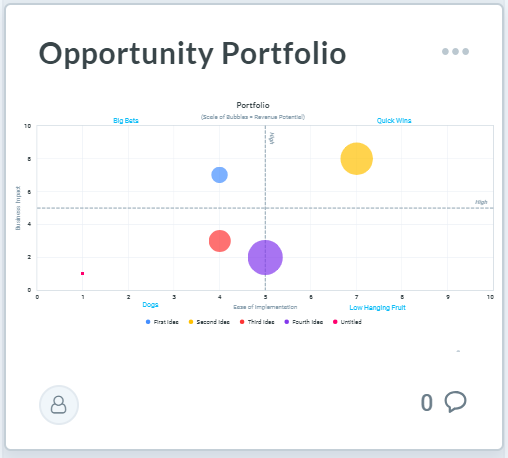Click the Big Bets quadrant label
The width and height of the screenshot is (508, 458).
click(126, 120)
